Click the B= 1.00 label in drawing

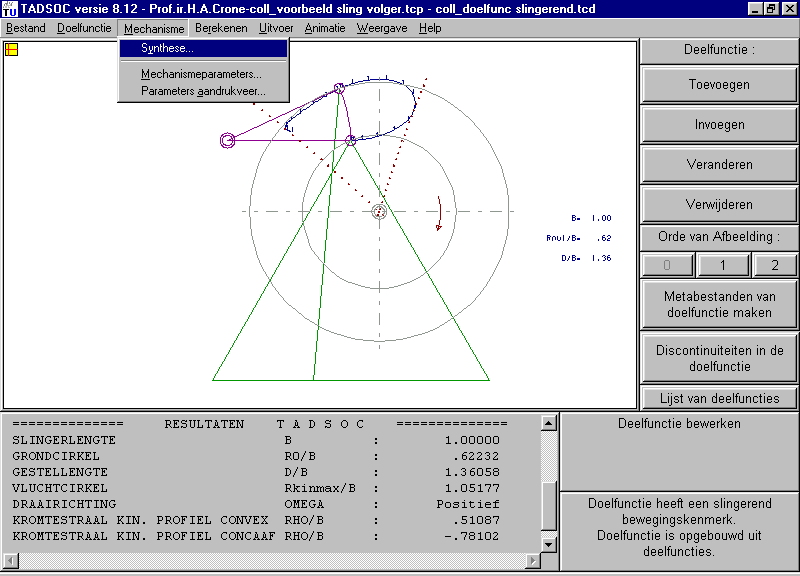(591, 218)
